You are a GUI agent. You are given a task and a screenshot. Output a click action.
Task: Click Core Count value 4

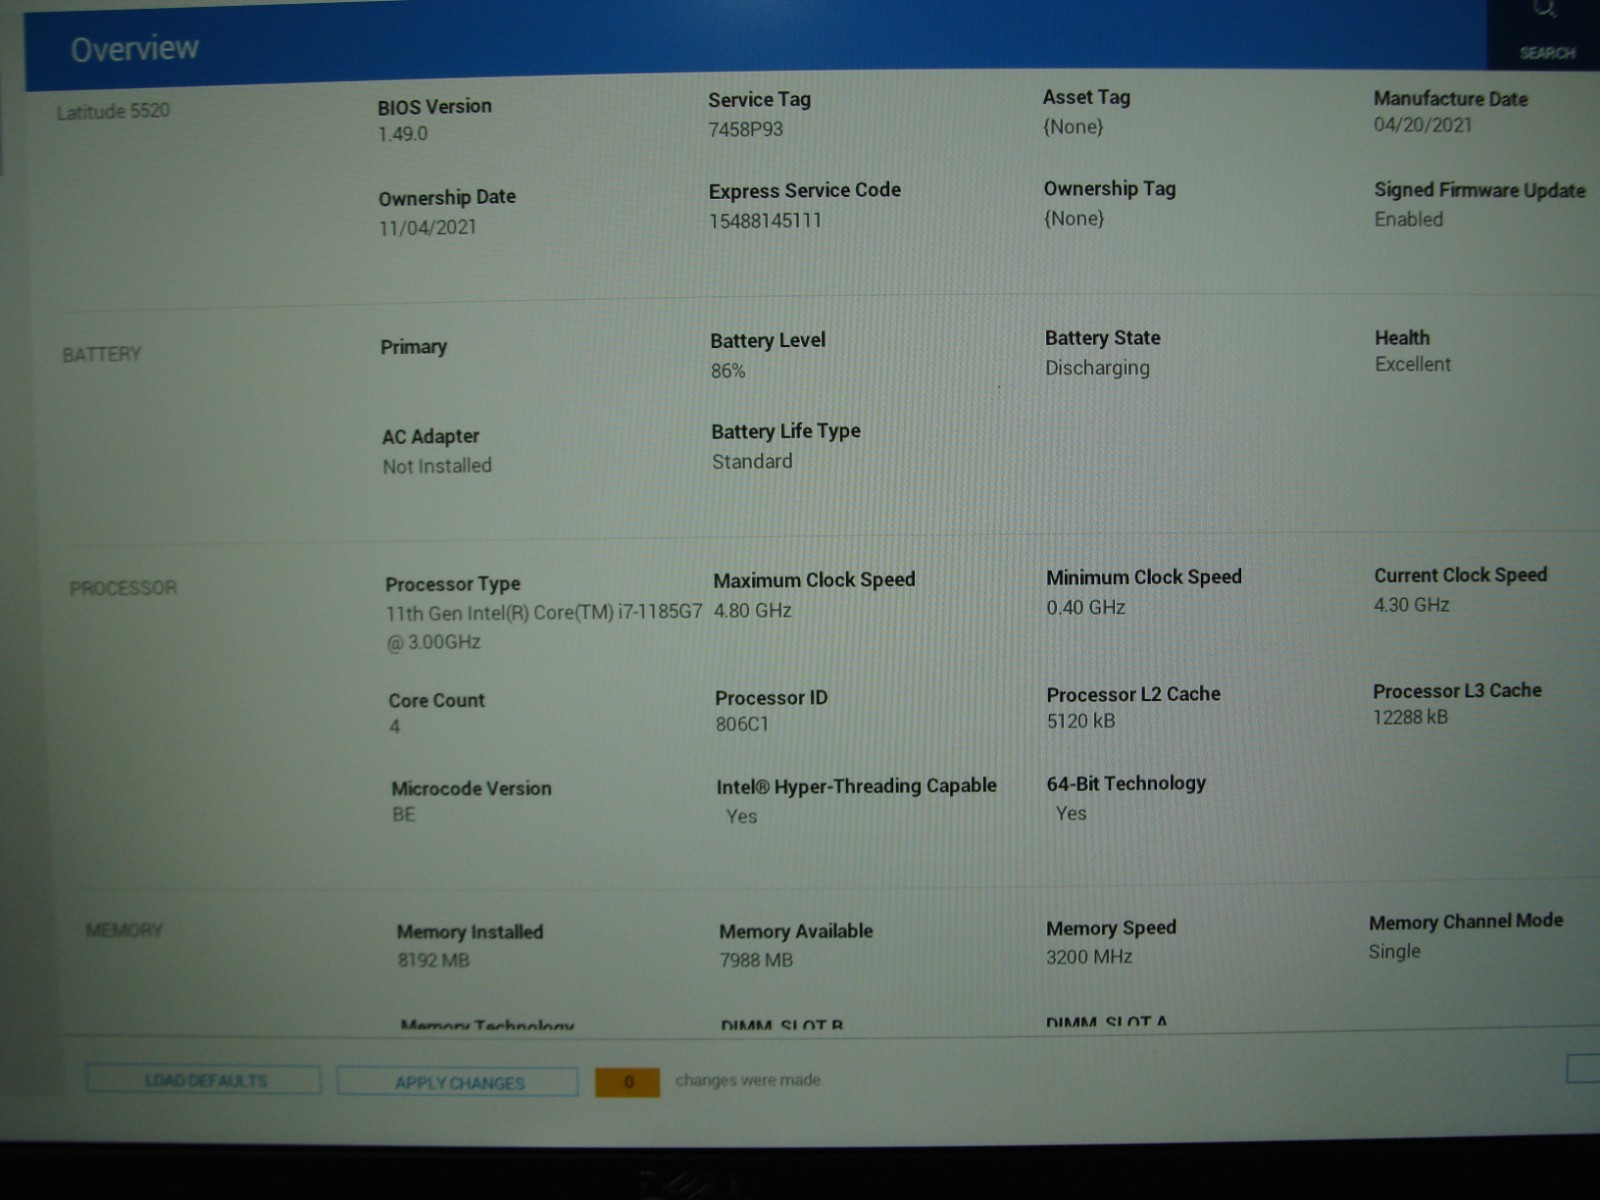[x=395, y=726]
